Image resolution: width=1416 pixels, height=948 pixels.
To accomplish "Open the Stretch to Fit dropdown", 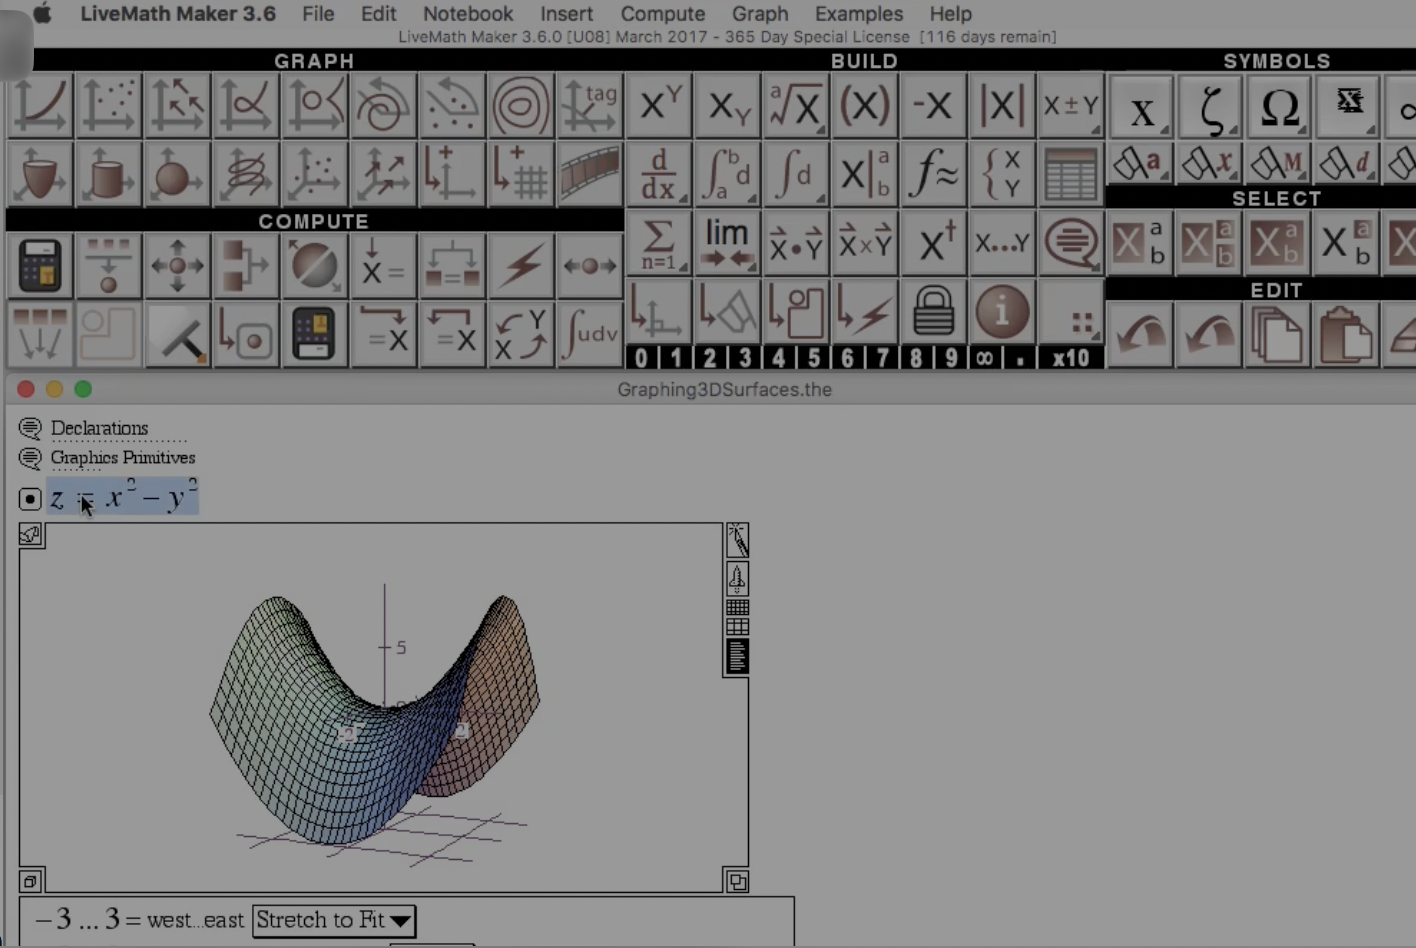I will coord(333,920).
